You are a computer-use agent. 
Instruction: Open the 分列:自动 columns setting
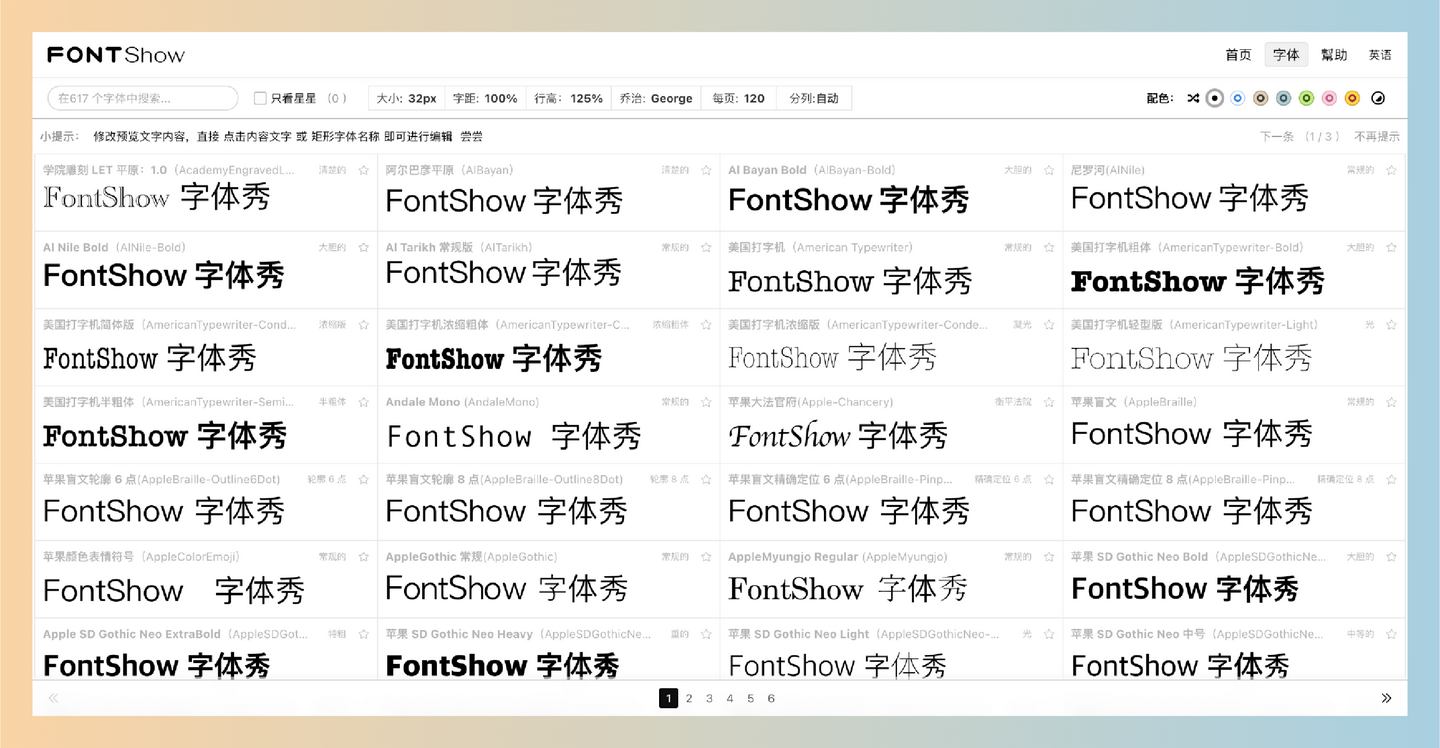coord(814,98)
